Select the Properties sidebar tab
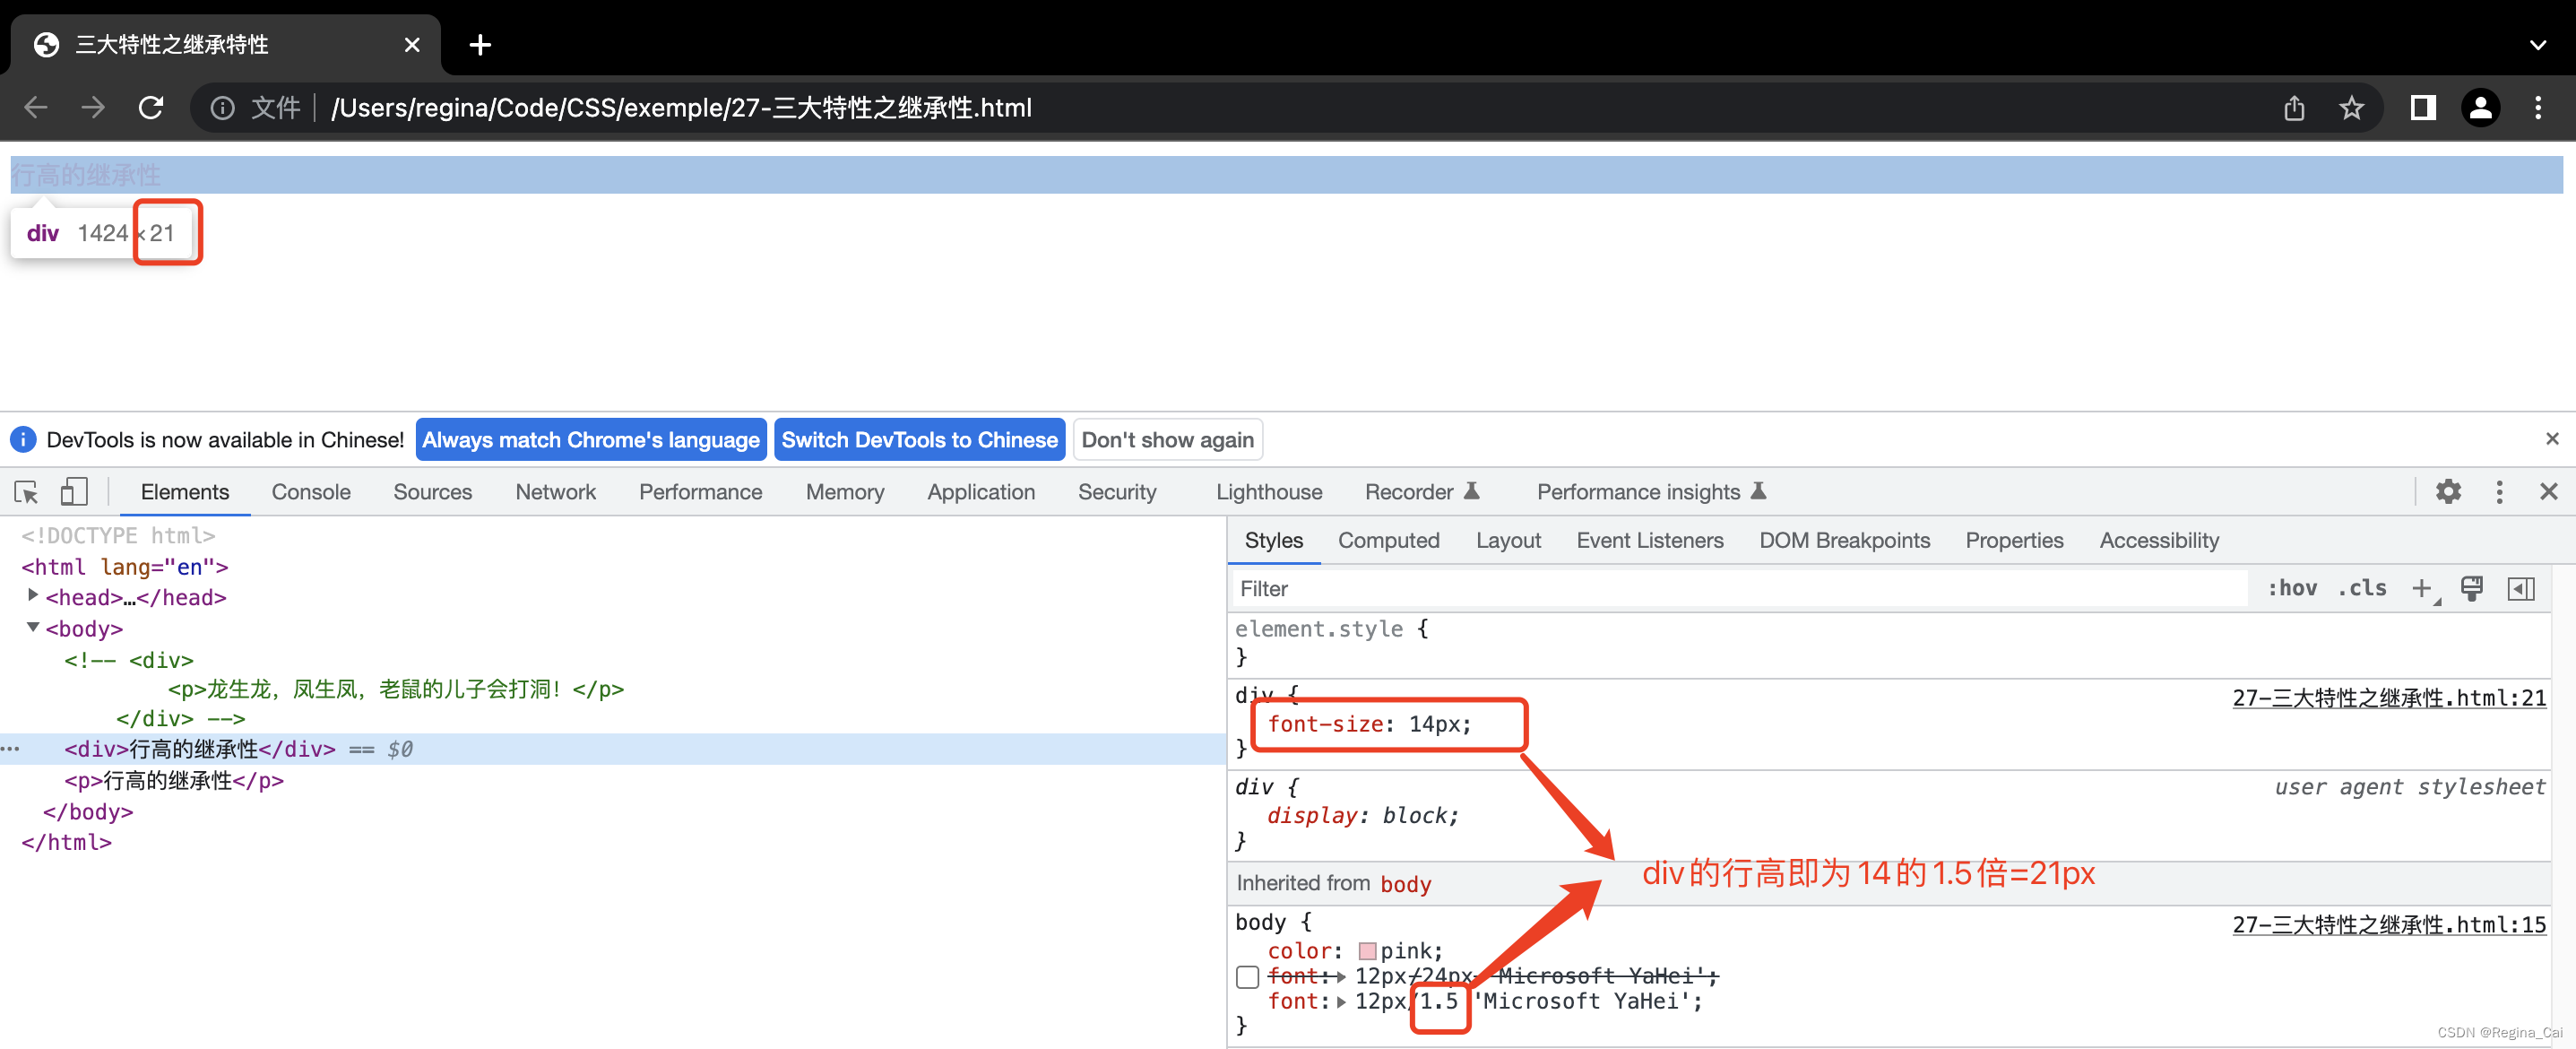 click(x=2014, y=540)
